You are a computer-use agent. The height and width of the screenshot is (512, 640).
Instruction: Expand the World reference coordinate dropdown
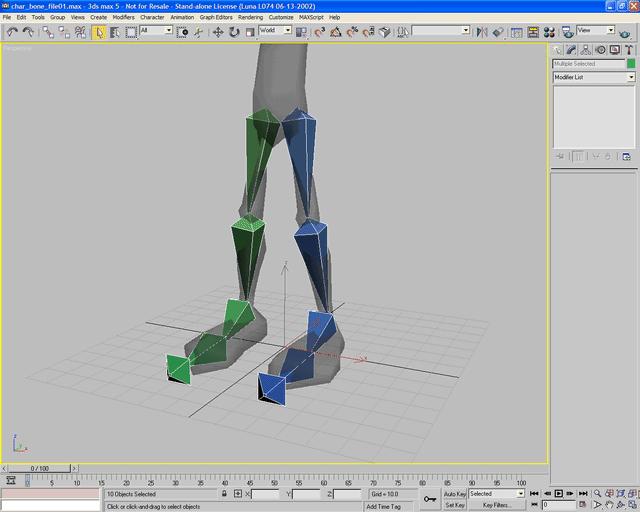(x=275, y=31)
